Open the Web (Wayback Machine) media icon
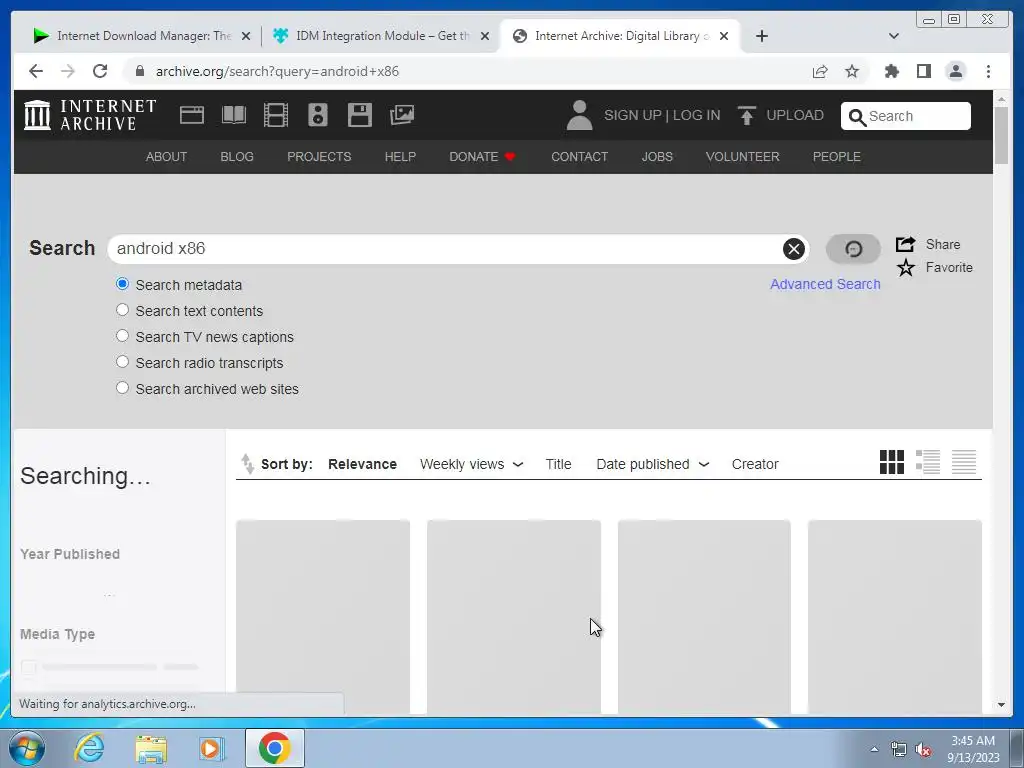 (x=192, y=115)
